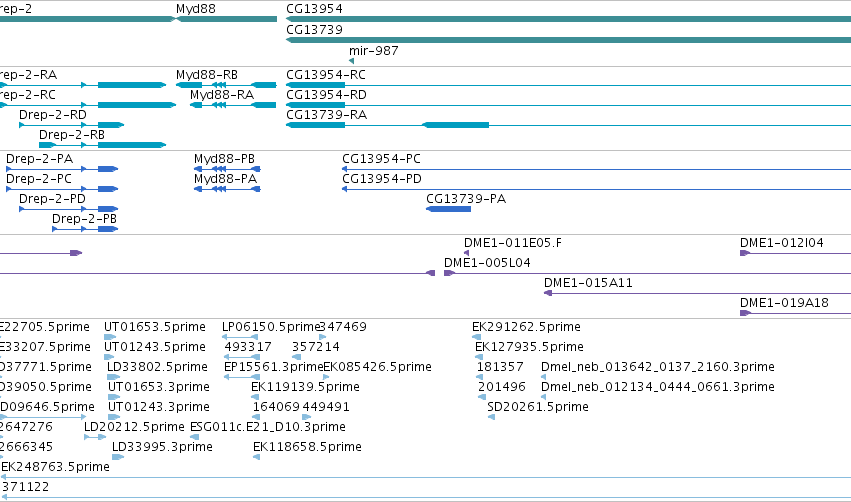Select the DME1-015A11 arrowhead

tap(548, 293)
